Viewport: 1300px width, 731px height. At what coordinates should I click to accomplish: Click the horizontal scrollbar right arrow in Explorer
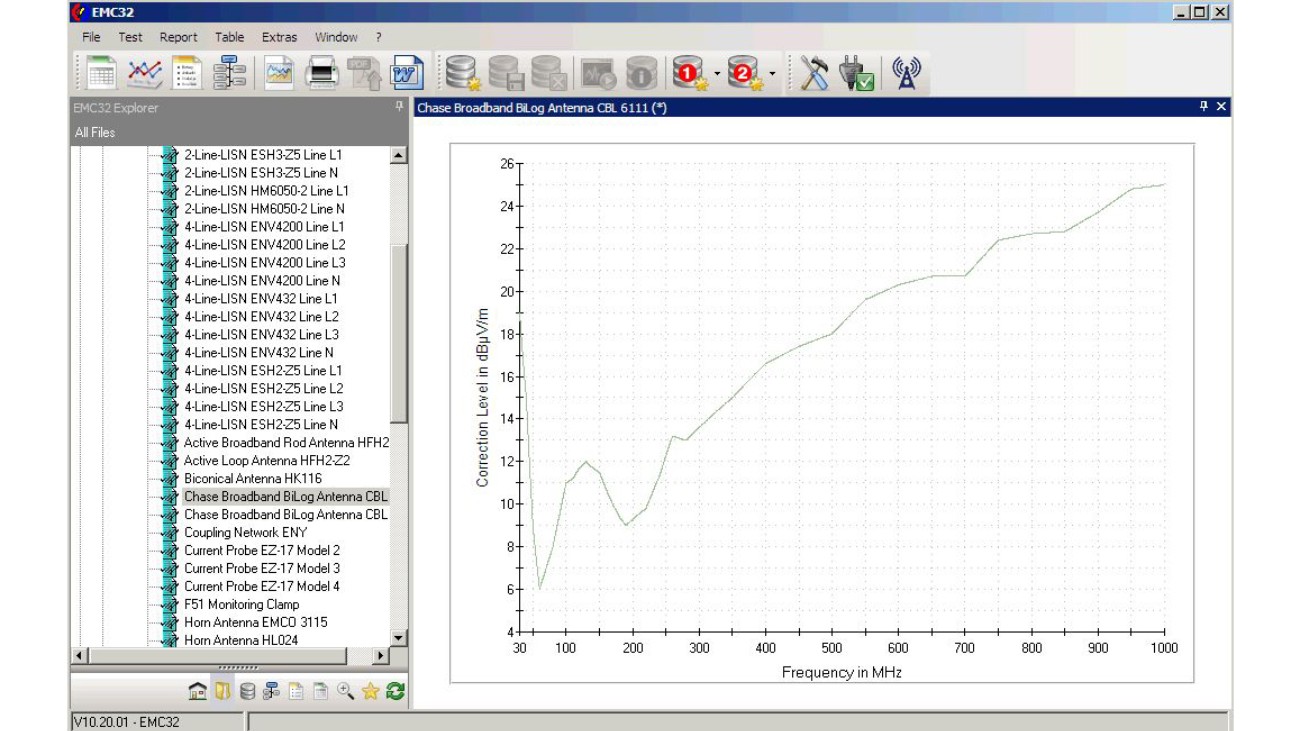point(380,656)
